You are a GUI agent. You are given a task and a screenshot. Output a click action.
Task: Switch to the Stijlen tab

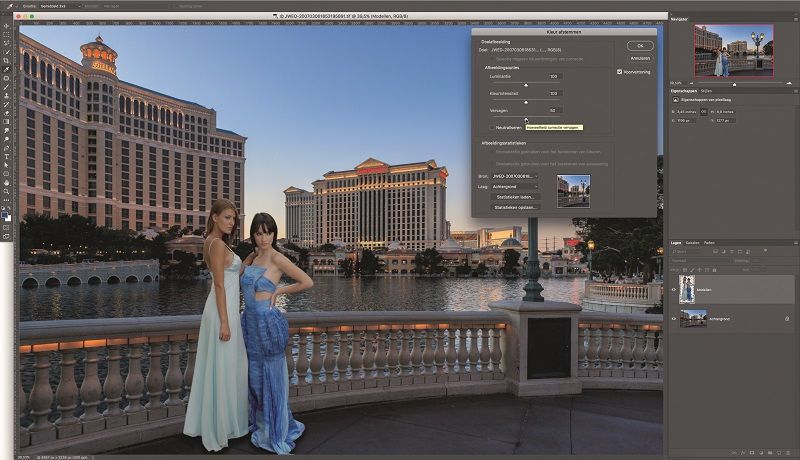click(706, 91)
